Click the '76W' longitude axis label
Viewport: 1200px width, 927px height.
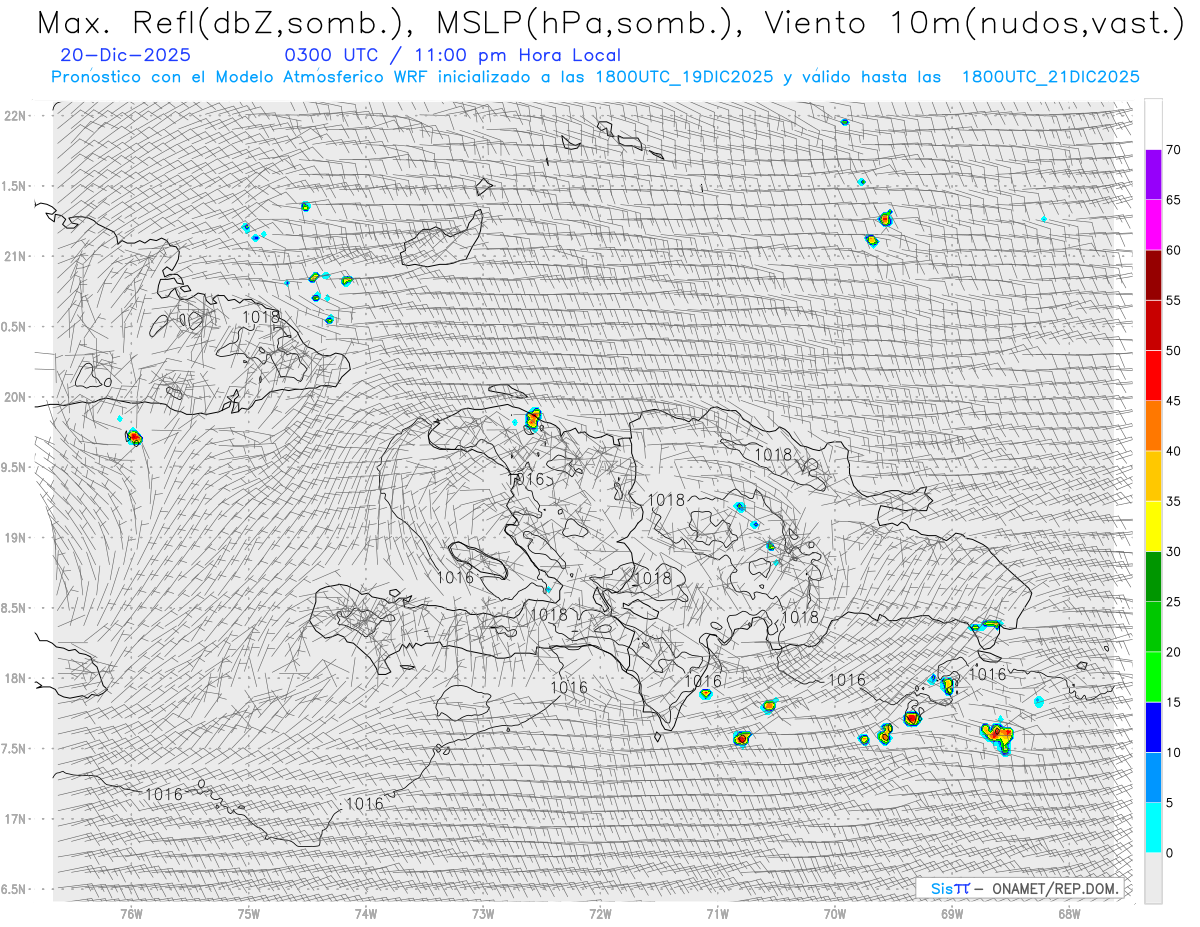coord(131,913)
